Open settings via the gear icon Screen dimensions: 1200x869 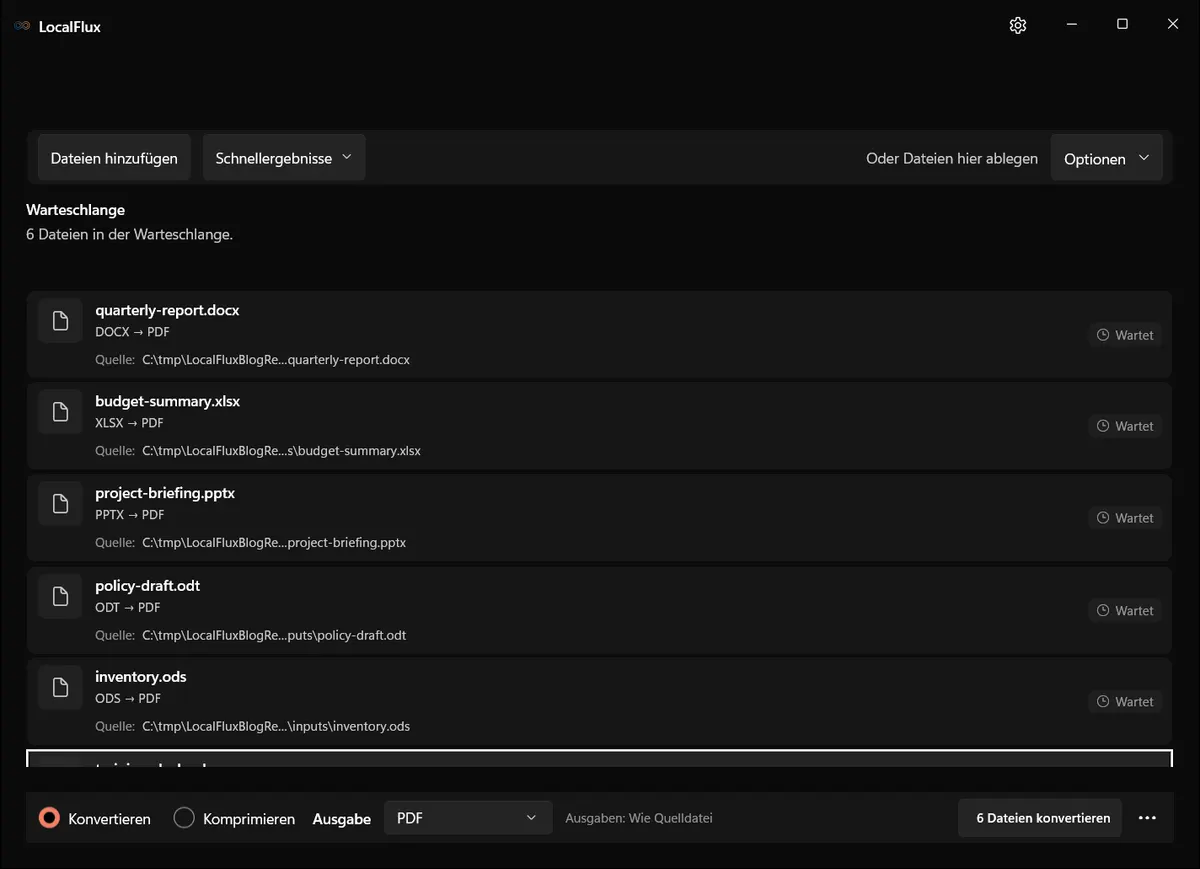click(x=1018, y=25)
